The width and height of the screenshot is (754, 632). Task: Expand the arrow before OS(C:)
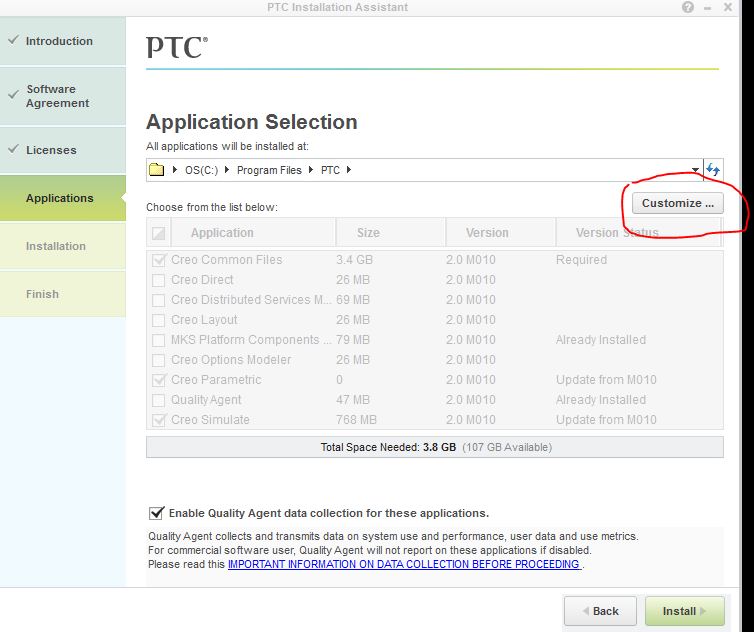pos(175,170)
